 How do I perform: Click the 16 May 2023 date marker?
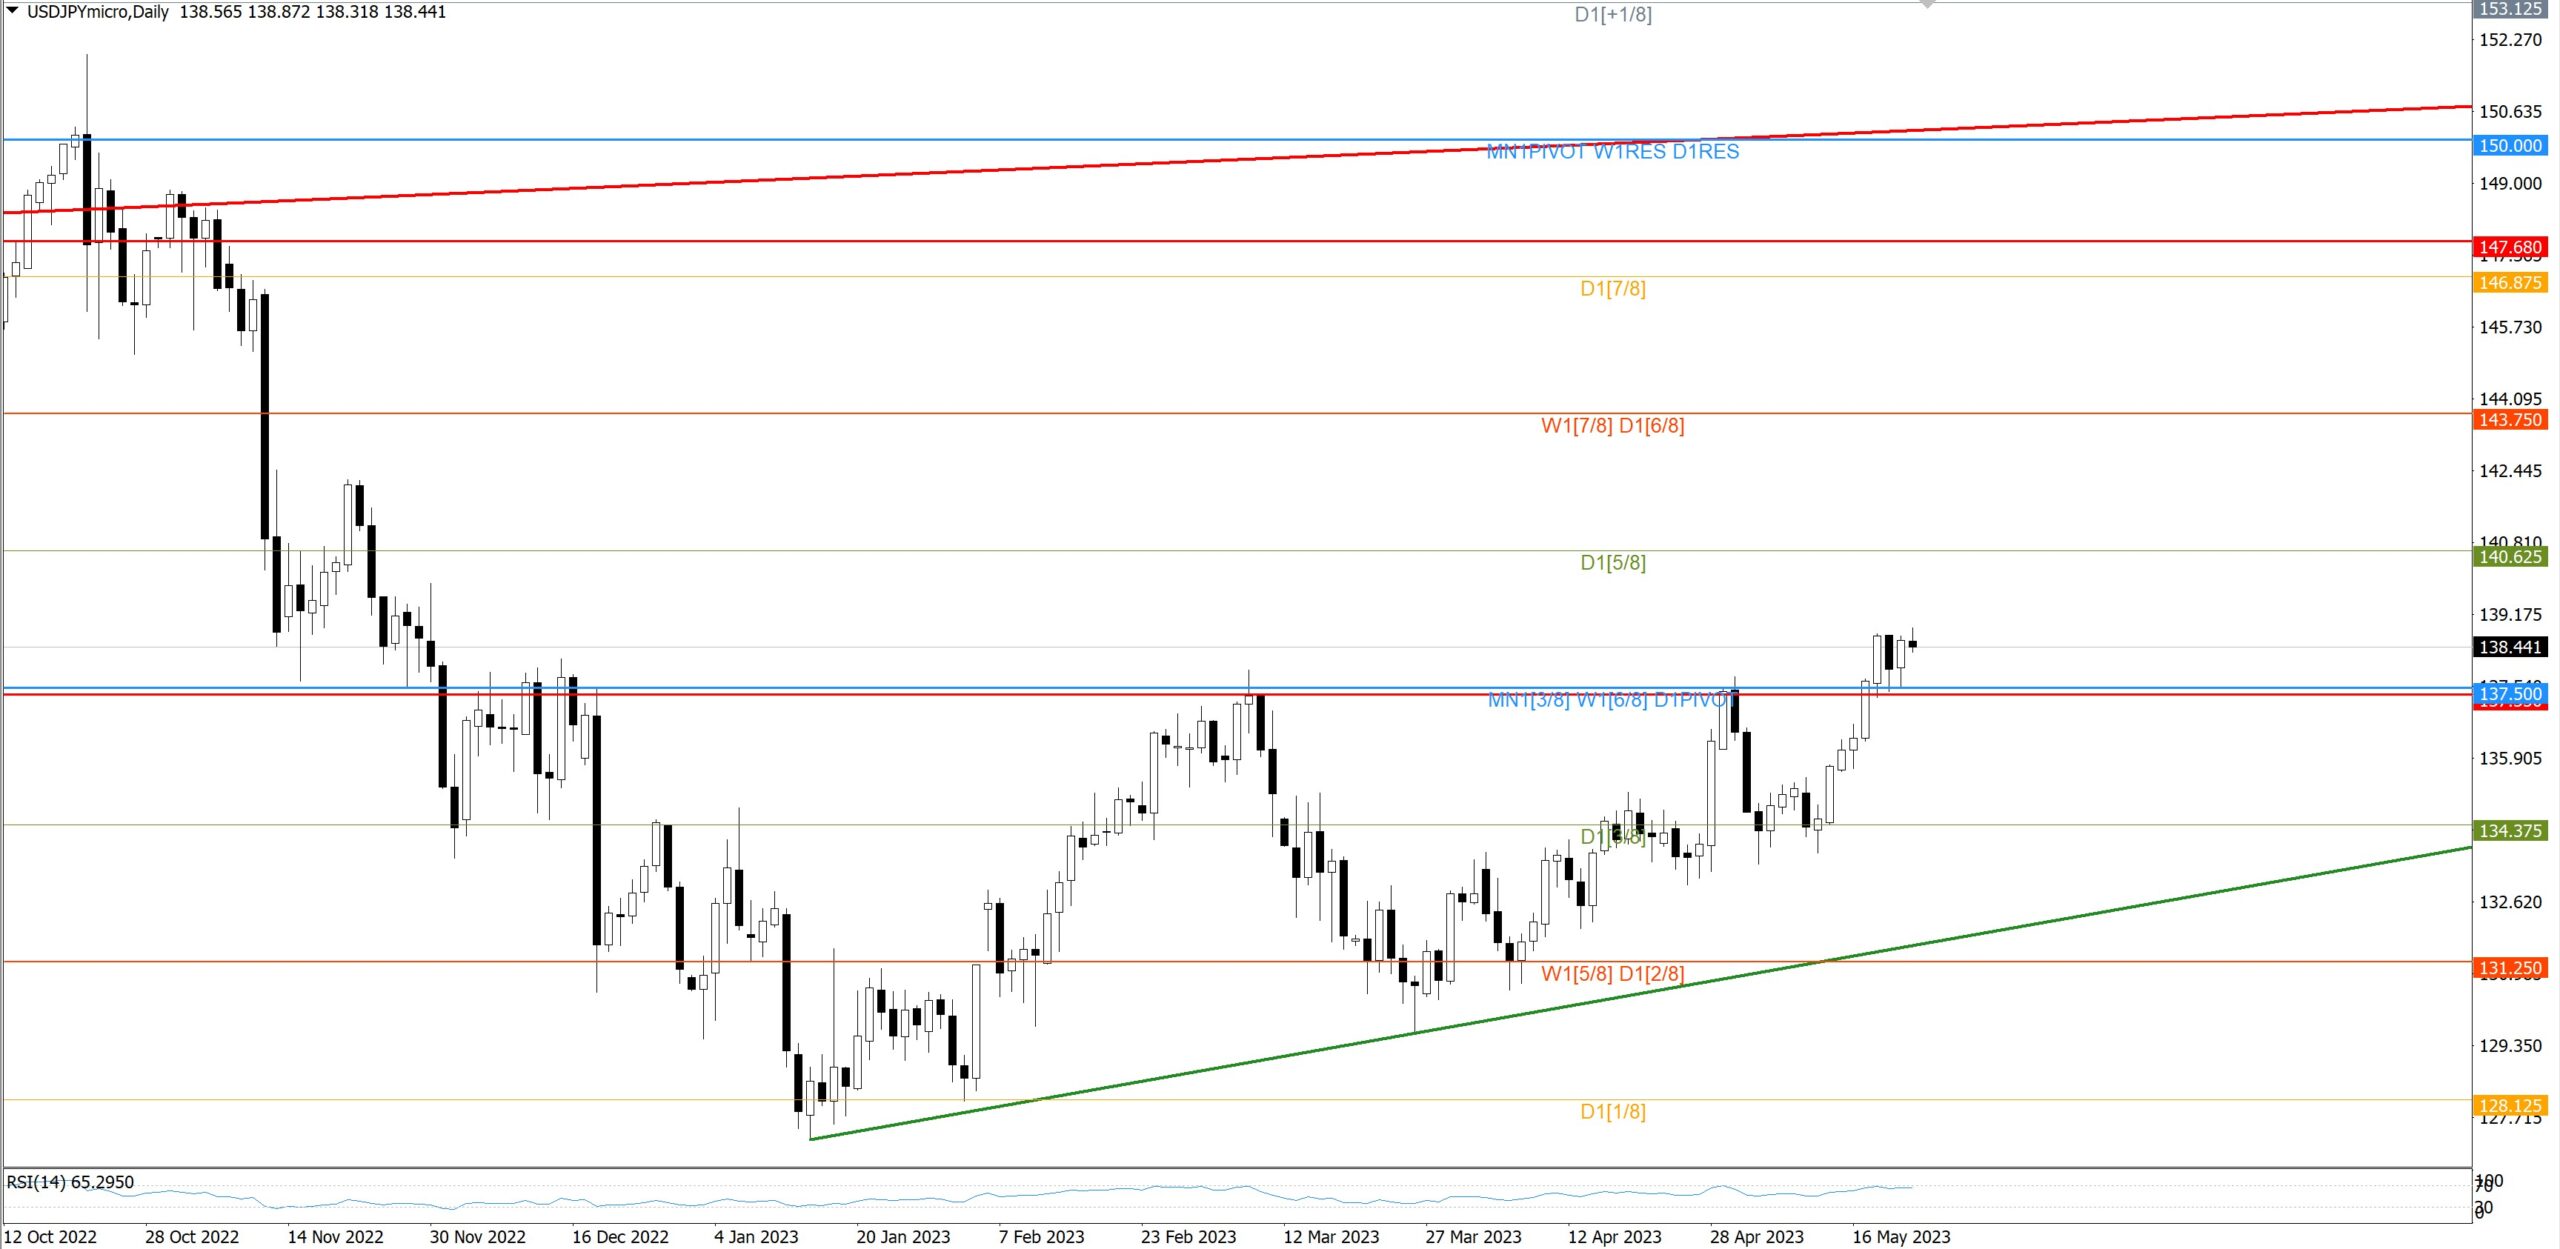[1900, 1237]
